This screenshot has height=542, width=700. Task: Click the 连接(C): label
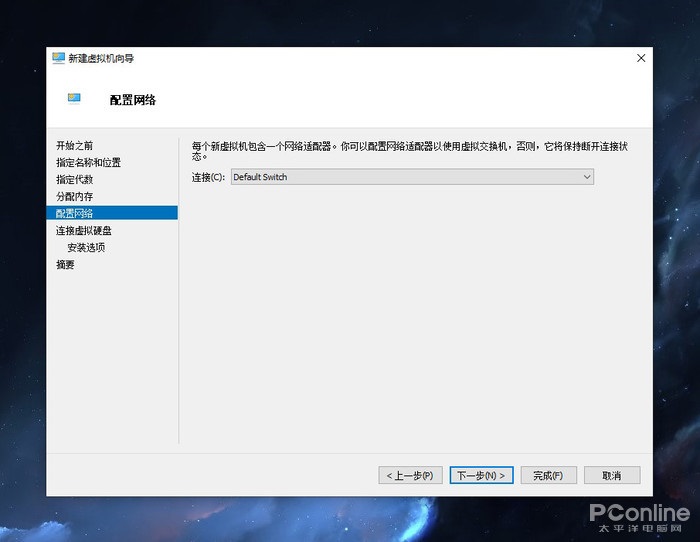click(208, 177)
